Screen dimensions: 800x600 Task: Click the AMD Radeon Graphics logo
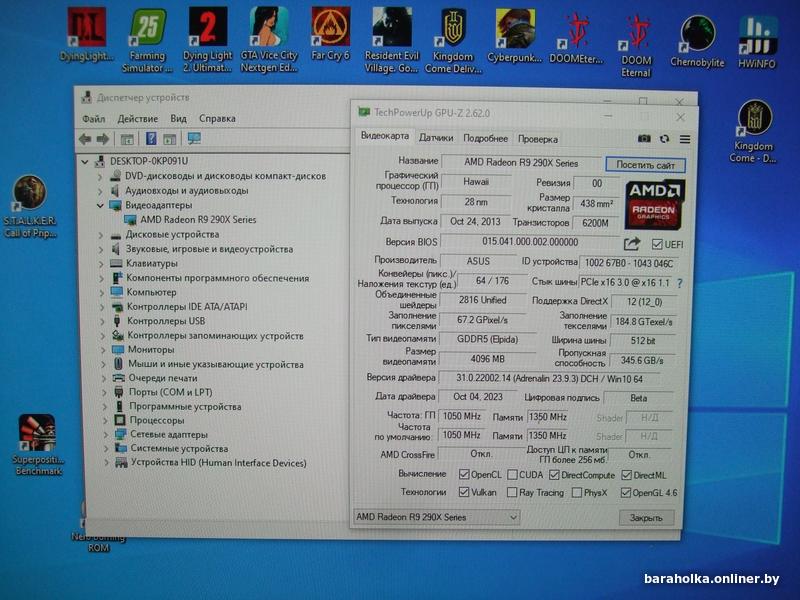pos(655,205)
